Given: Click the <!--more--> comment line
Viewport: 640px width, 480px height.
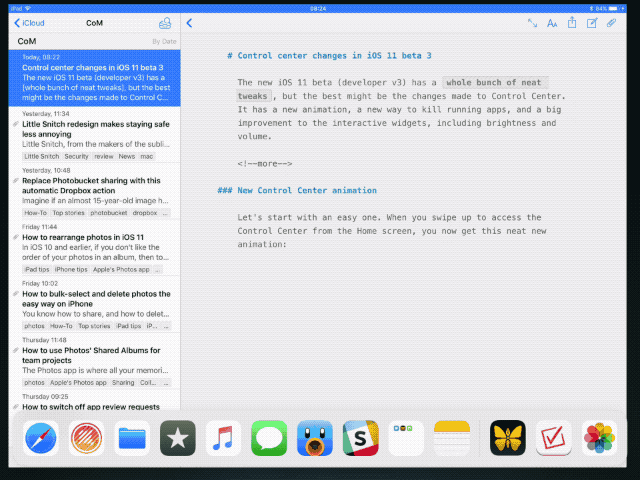Looking at the screenshot, I should point(265,164).
